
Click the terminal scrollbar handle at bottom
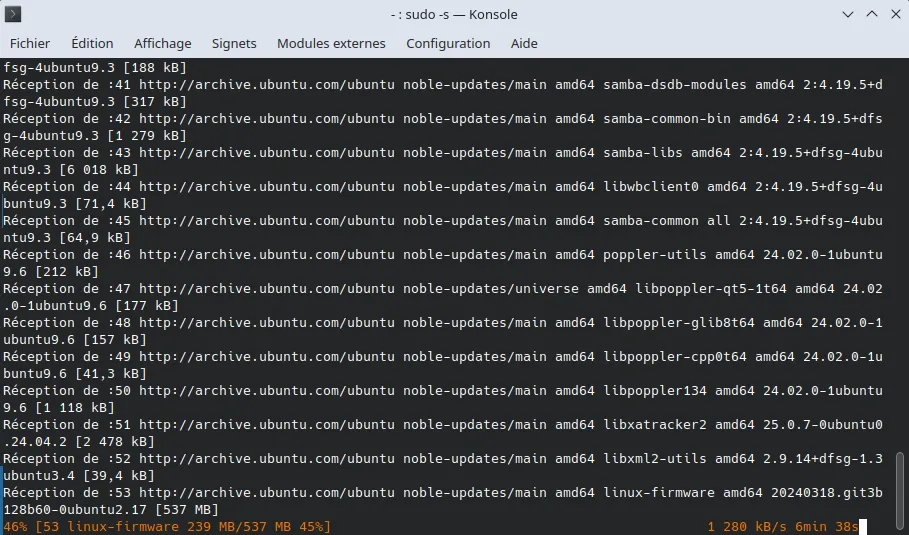[901, 490]
